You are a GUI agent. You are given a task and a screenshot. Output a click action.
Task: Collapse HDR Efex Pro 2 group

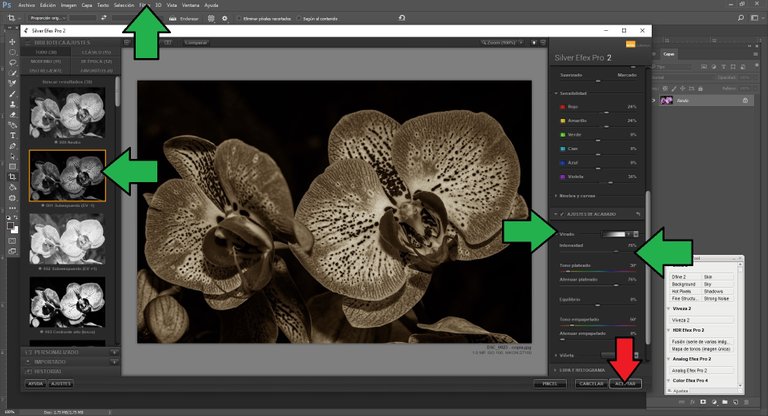tap(669, 330)
